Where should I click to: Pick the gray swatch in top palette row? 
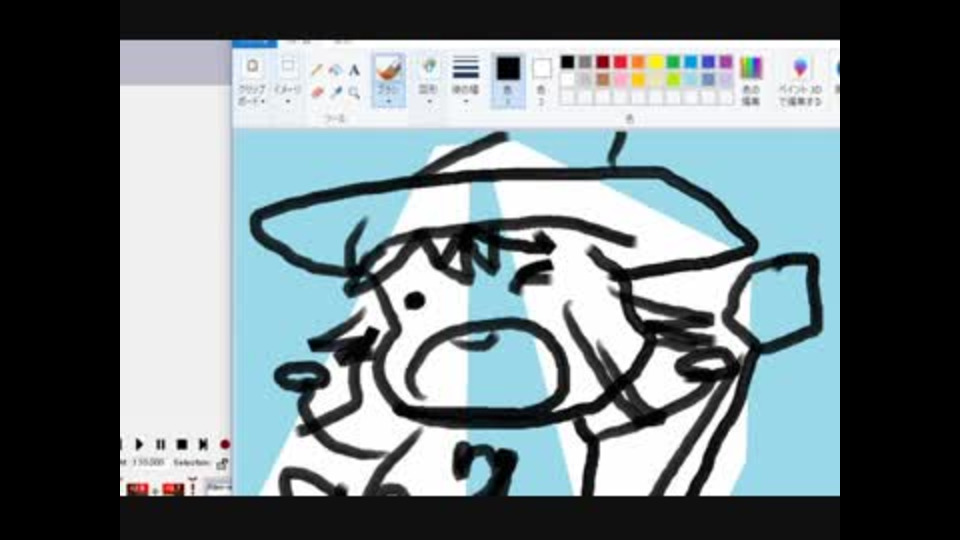click(x=585, y=62)
